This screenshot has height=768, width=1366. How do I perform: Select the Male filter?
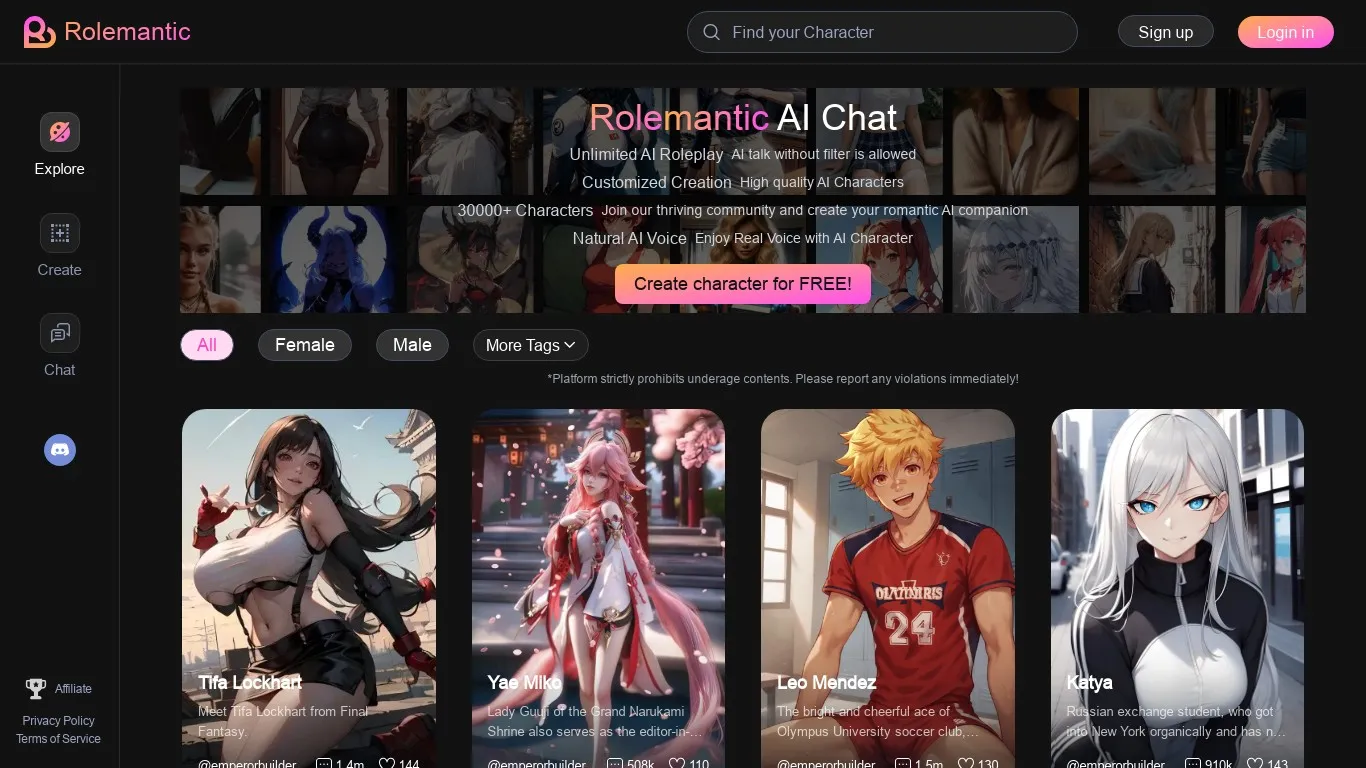point(412,344)
